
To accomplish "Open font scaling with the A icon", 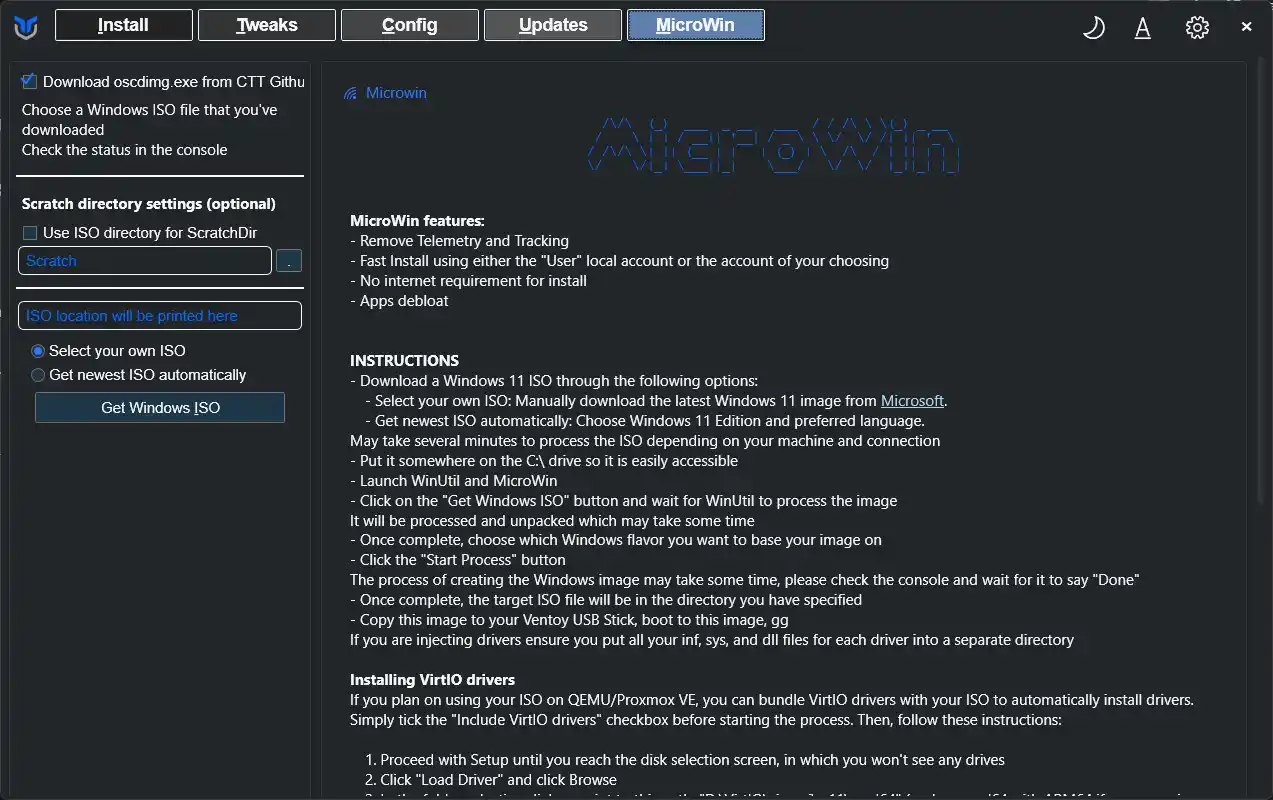I will (x=1142, y=28).
